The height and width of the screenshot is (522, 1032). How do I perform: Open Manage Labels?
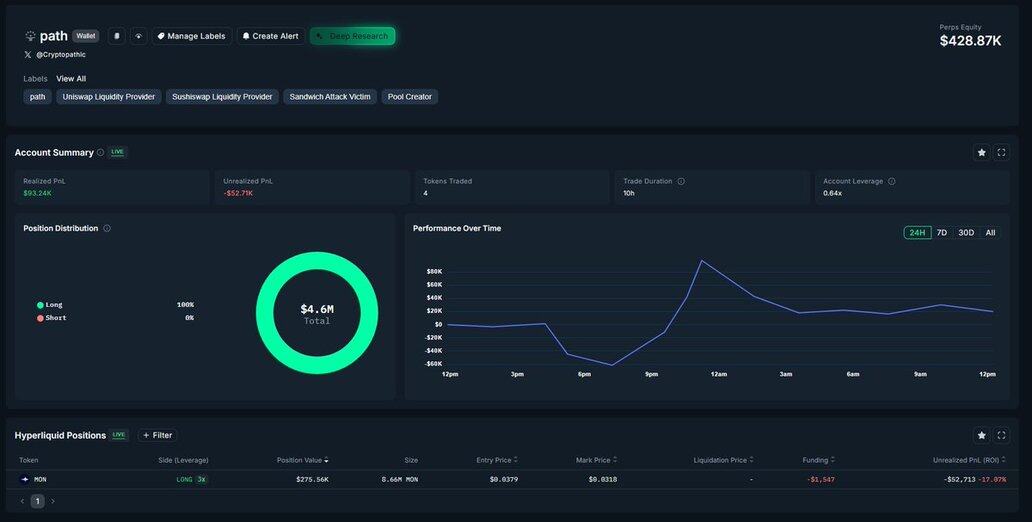(x=191, y=36)
